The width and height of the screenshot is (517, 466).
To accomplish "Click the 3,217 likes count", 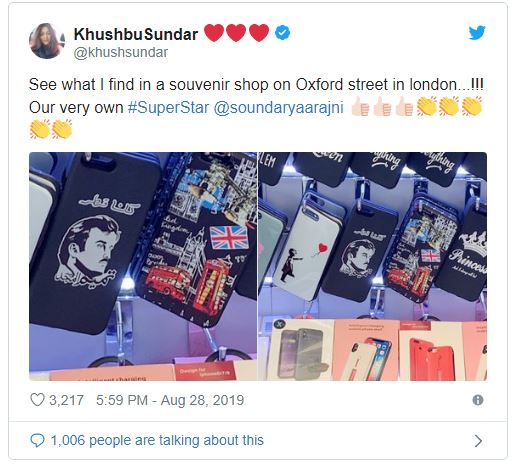I will [x=66, y=400].
